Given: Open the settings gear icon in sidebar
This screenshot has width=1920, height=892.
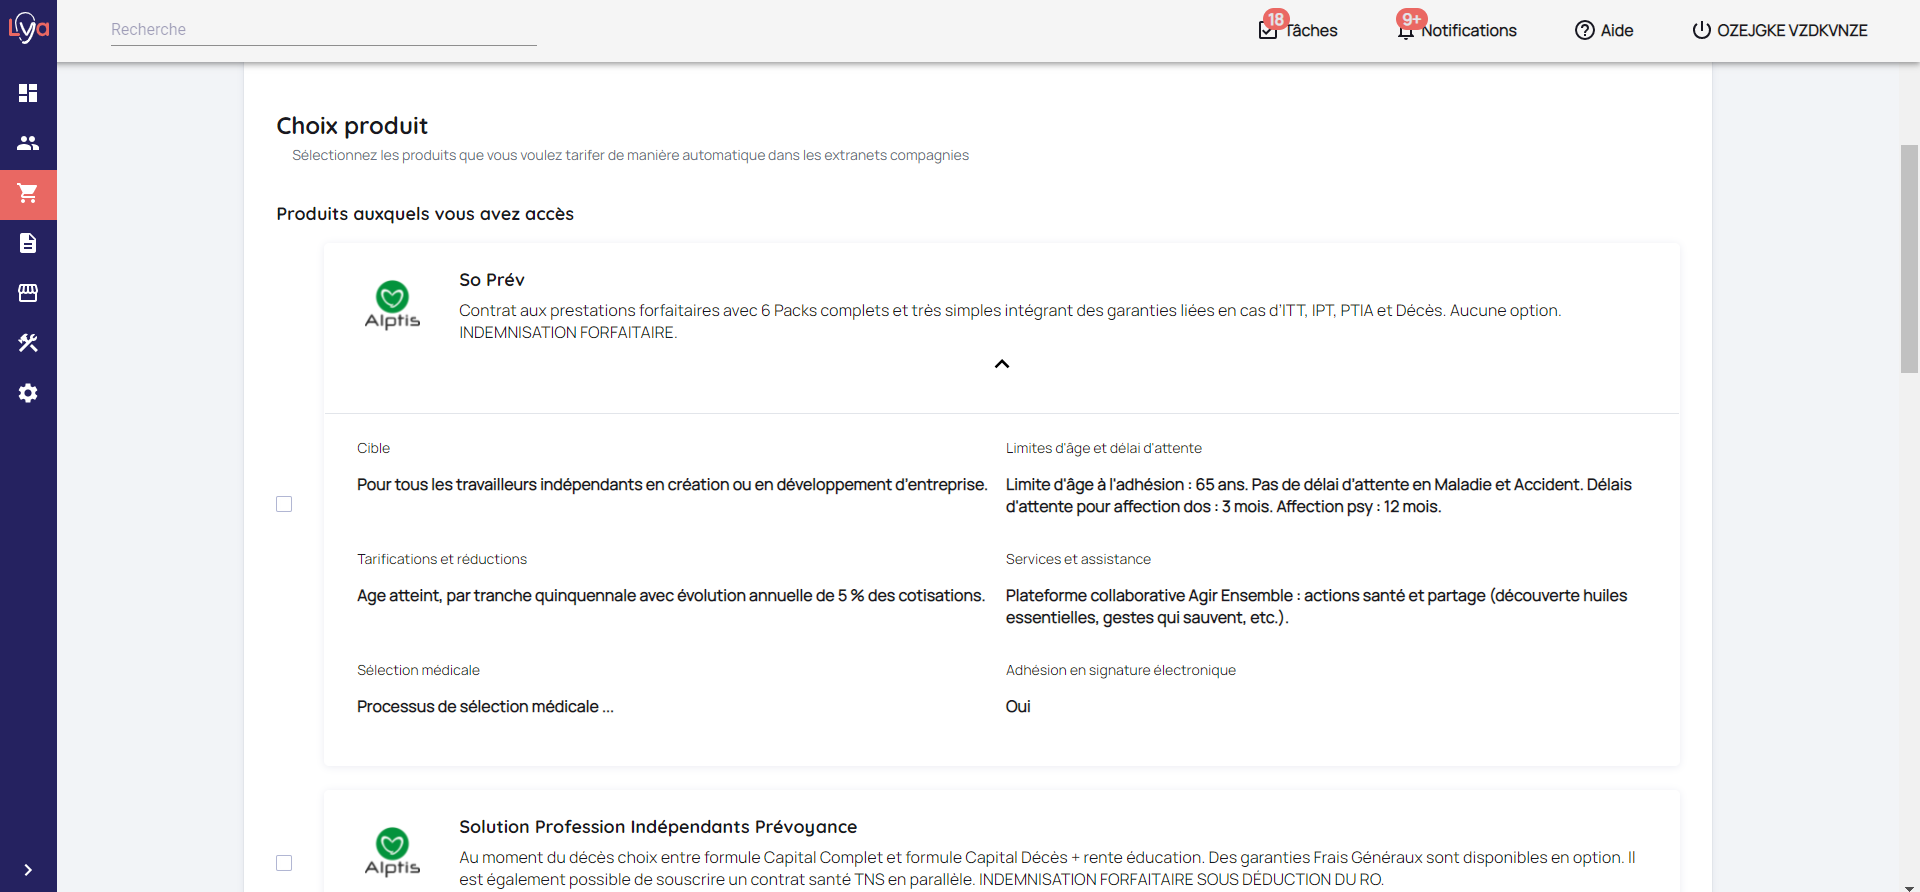Looking at the screenshot, I should click(28, 393).
